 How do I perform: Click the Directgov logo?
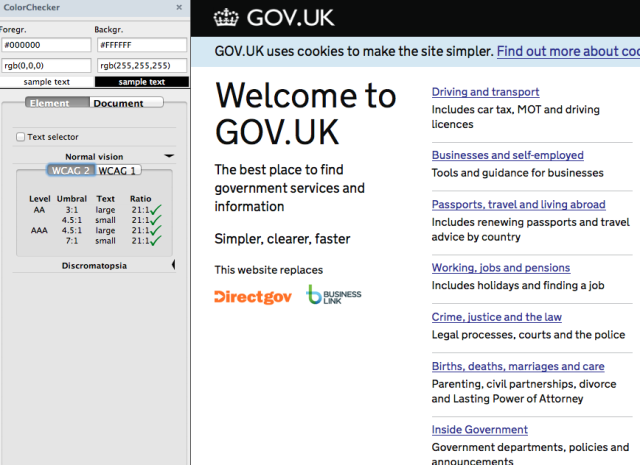pos(253,297)
